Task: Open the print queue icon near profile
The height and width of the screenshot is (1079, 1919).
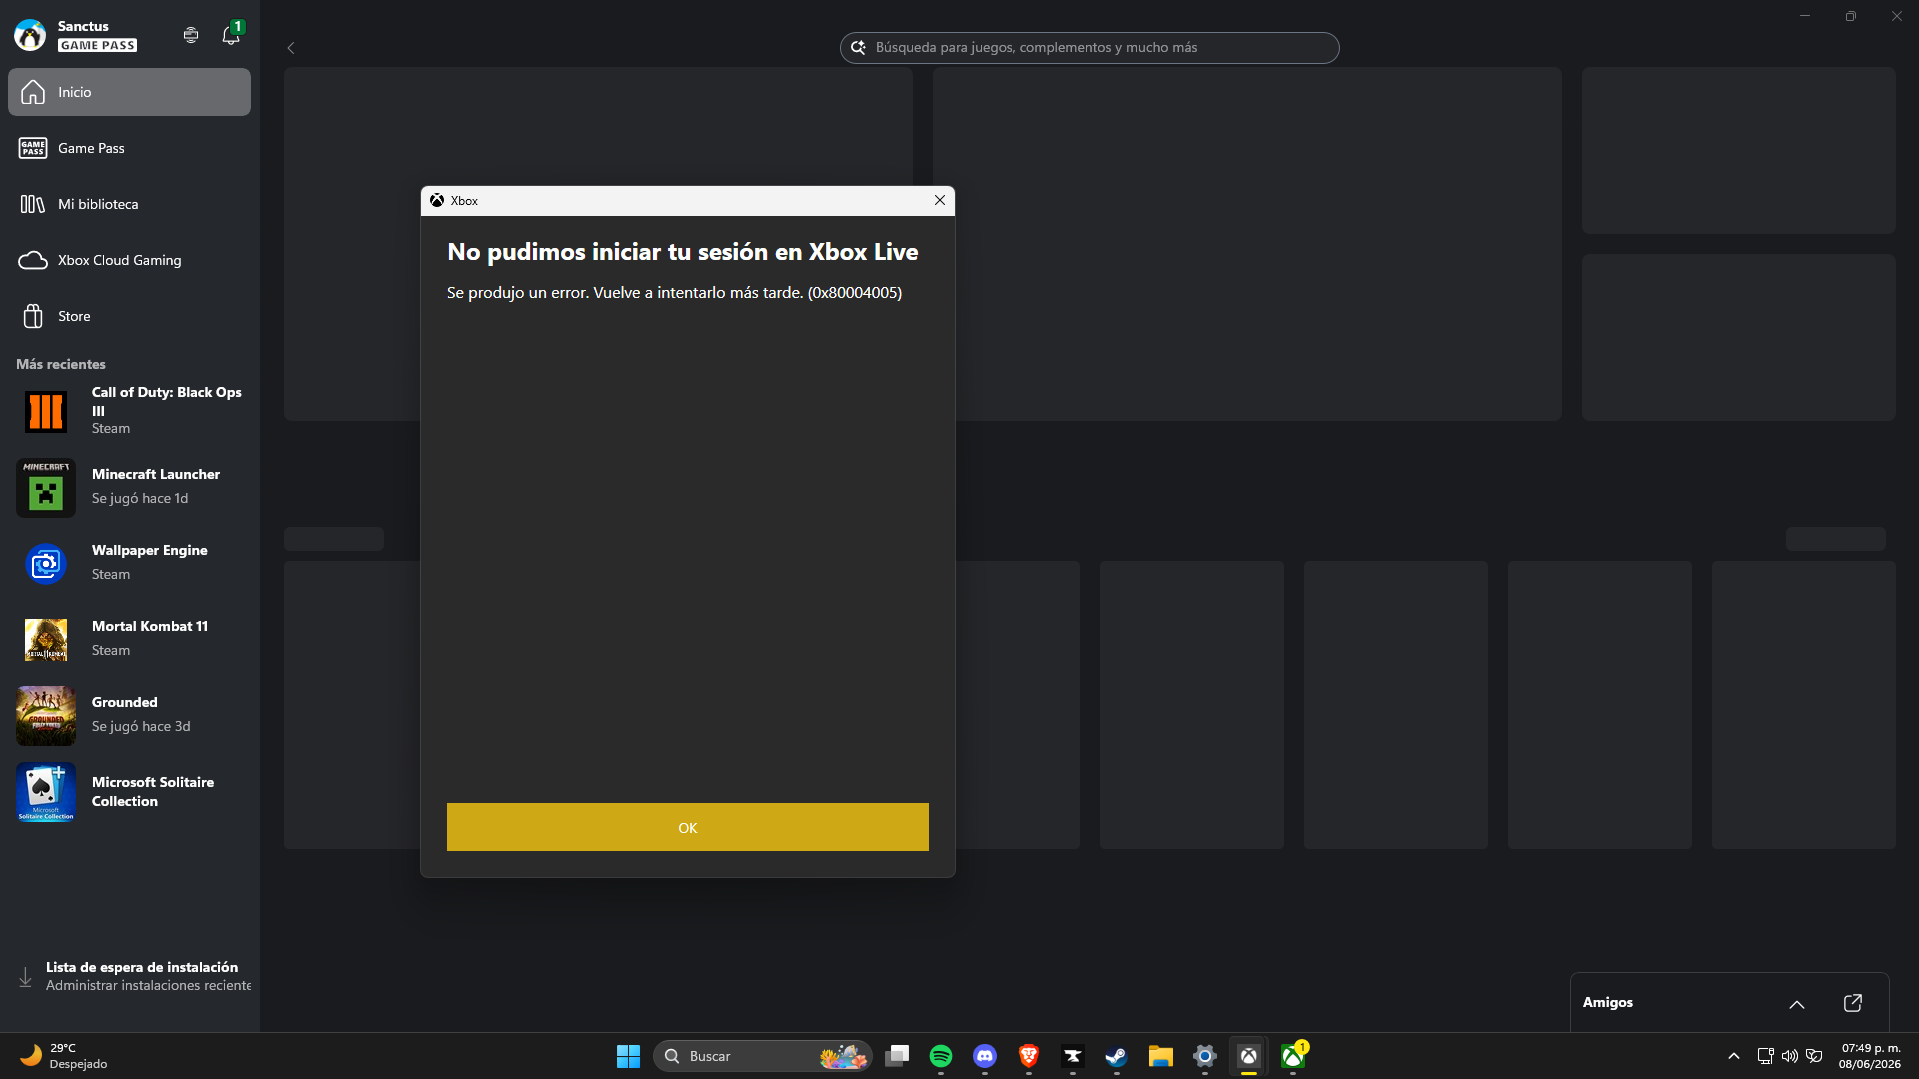Action: (191, 35)
